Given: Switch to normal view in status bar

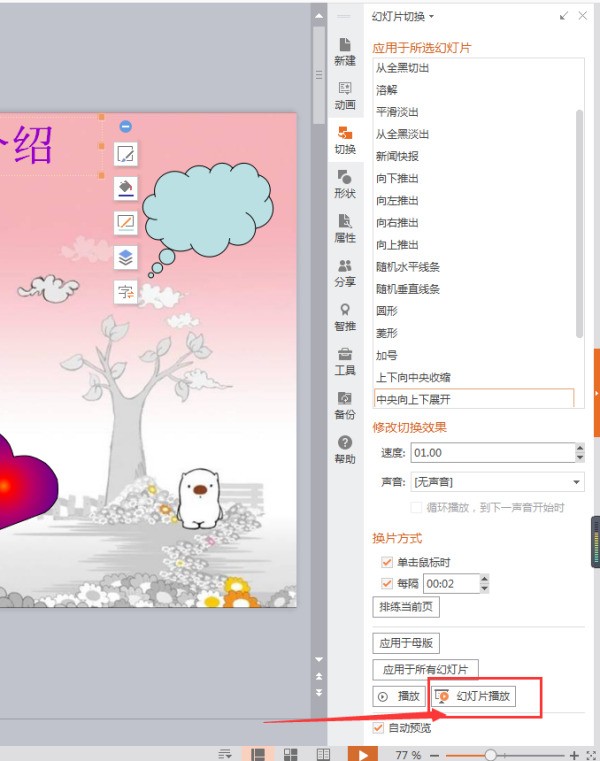Looking at the screenshot, I should pyautogui.click(x=258, y=754).
